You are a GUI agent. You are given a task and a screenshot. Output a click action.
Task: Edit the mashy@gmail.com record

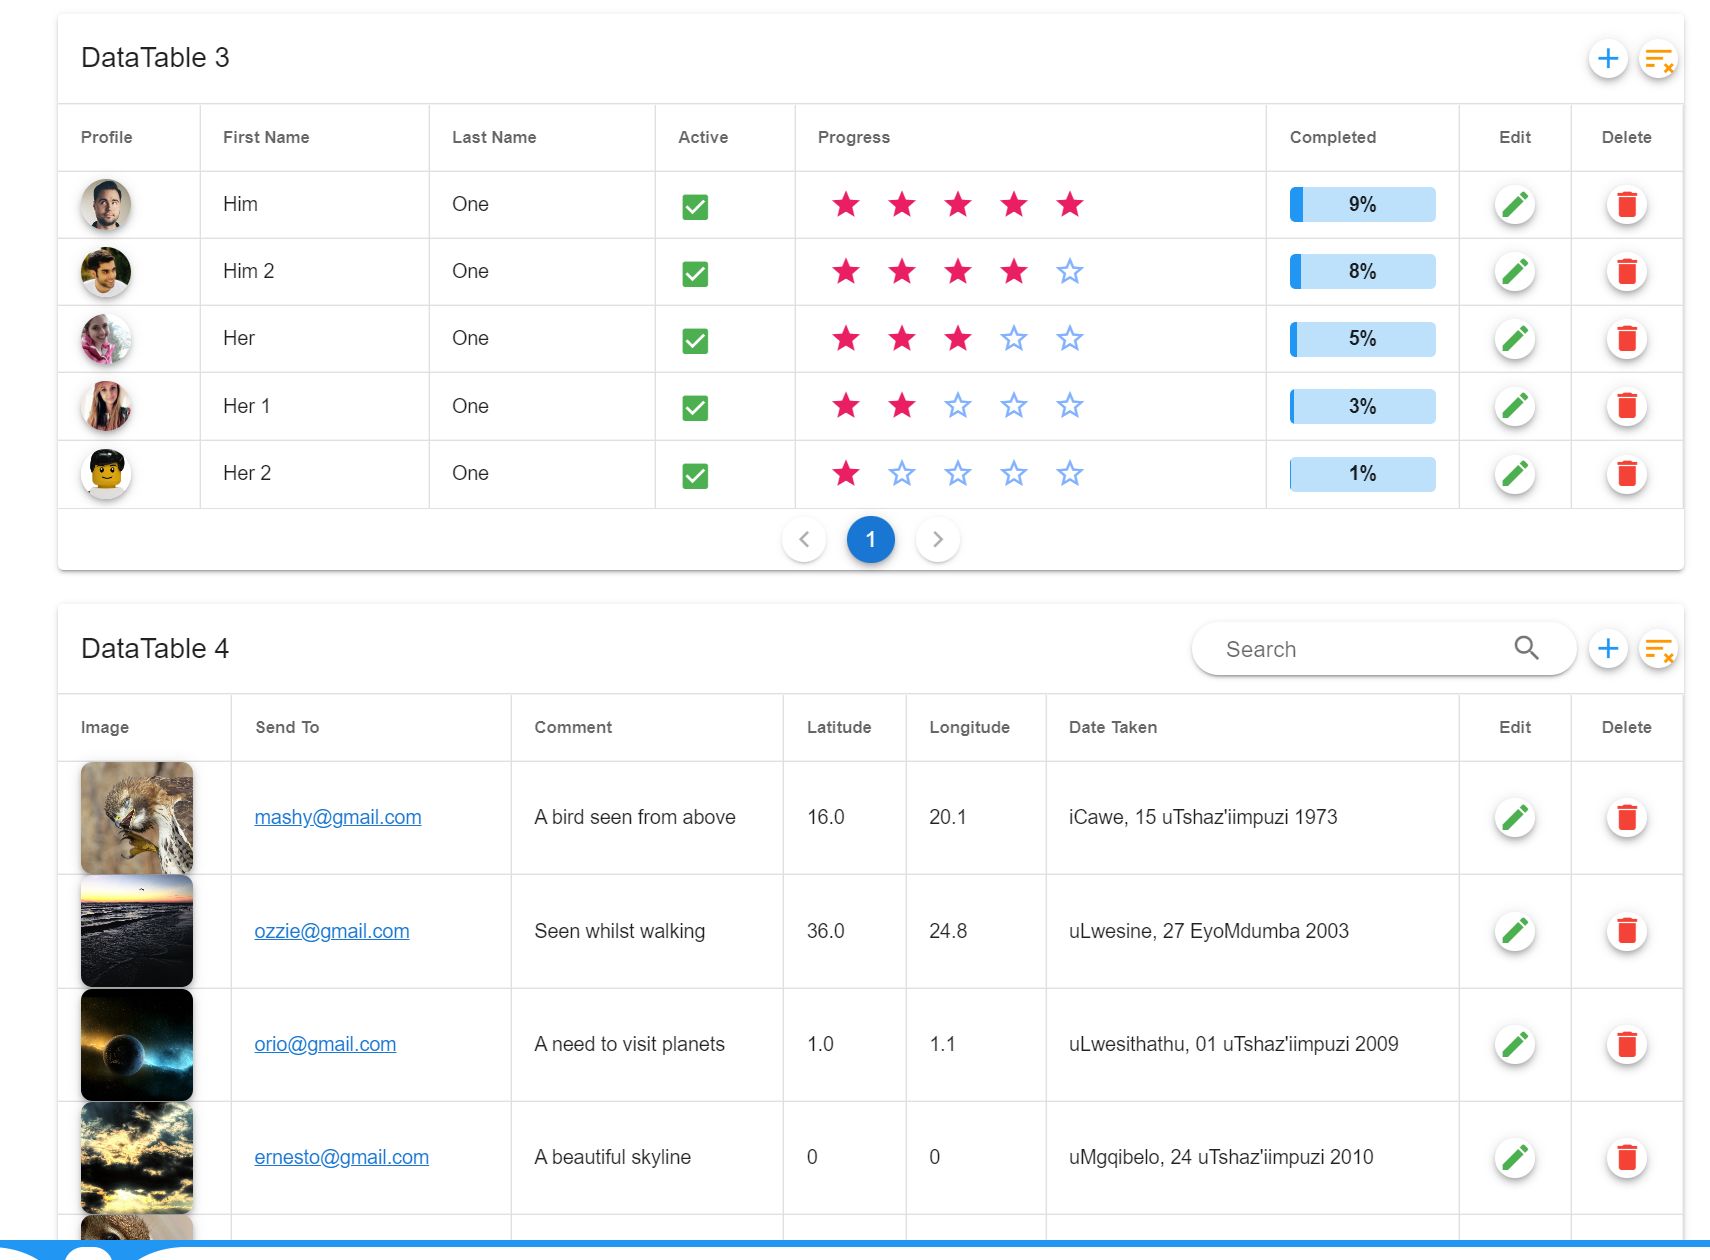(1515, 818)
